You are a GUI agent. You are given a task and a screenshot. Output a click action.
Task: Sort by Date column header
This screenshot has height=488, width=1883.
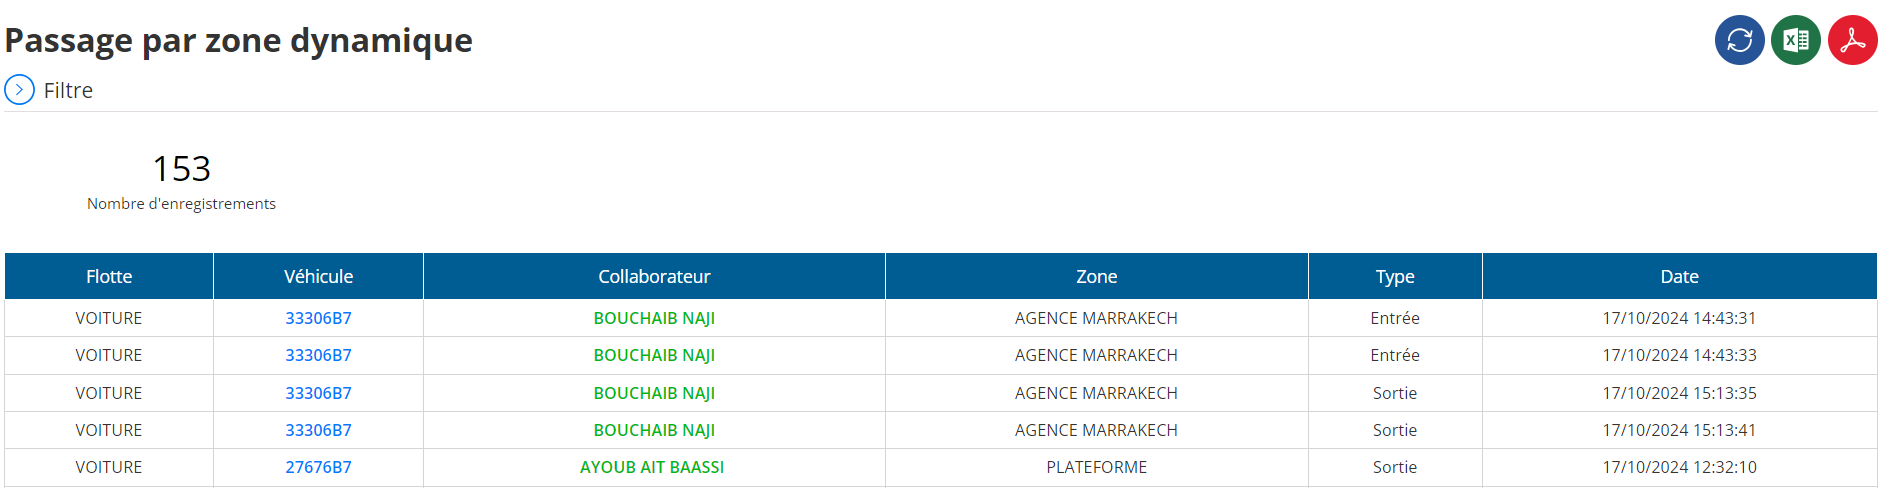pos(1680,276)
